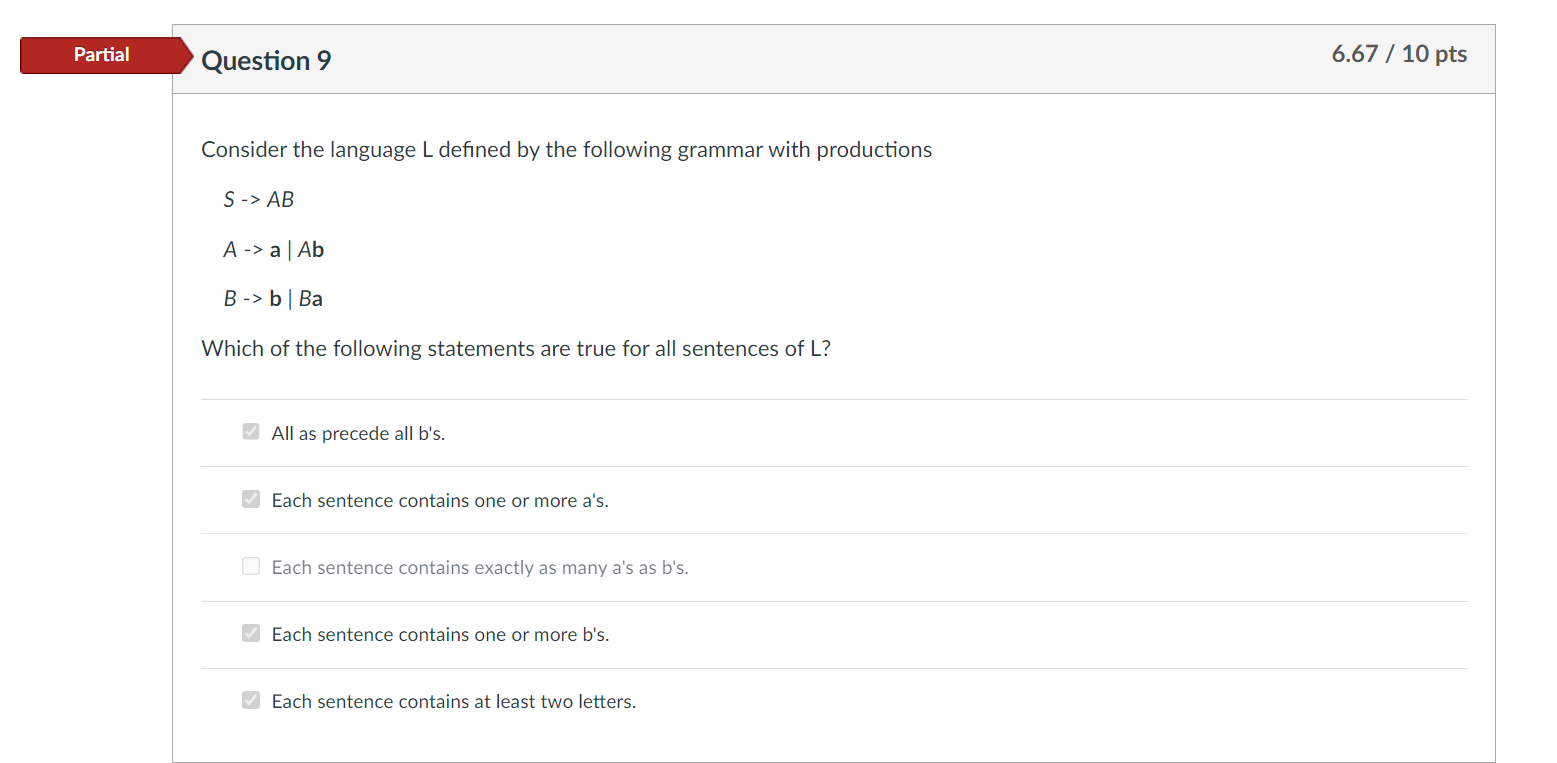1557x763 pixels.
Task: Click the production rule 'B -> b | Ba'
Action: [273, 299]
